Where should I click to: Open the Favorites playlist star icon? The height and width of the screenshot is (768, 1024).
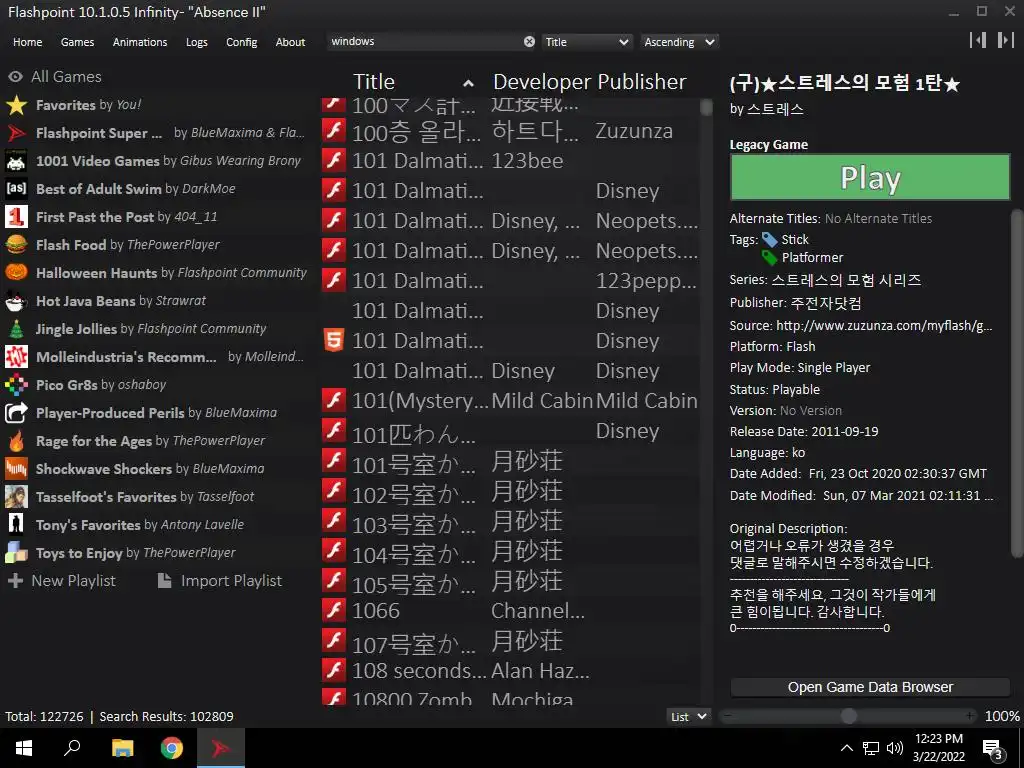16,104
